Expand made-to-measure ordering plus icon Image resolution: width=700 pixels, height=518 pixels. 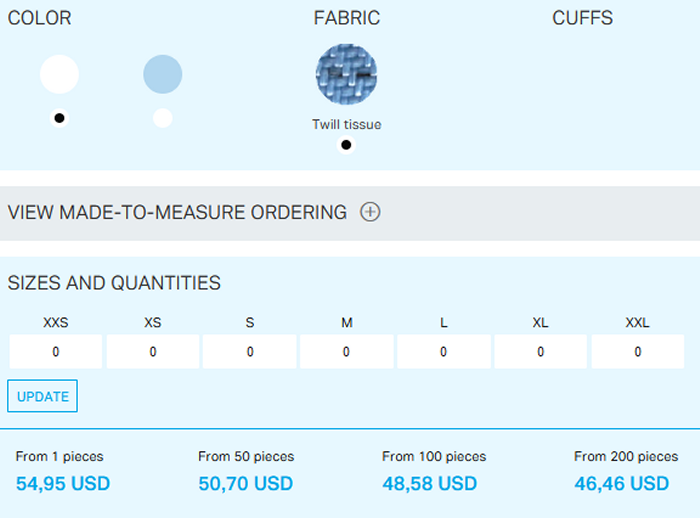[370, 212]
